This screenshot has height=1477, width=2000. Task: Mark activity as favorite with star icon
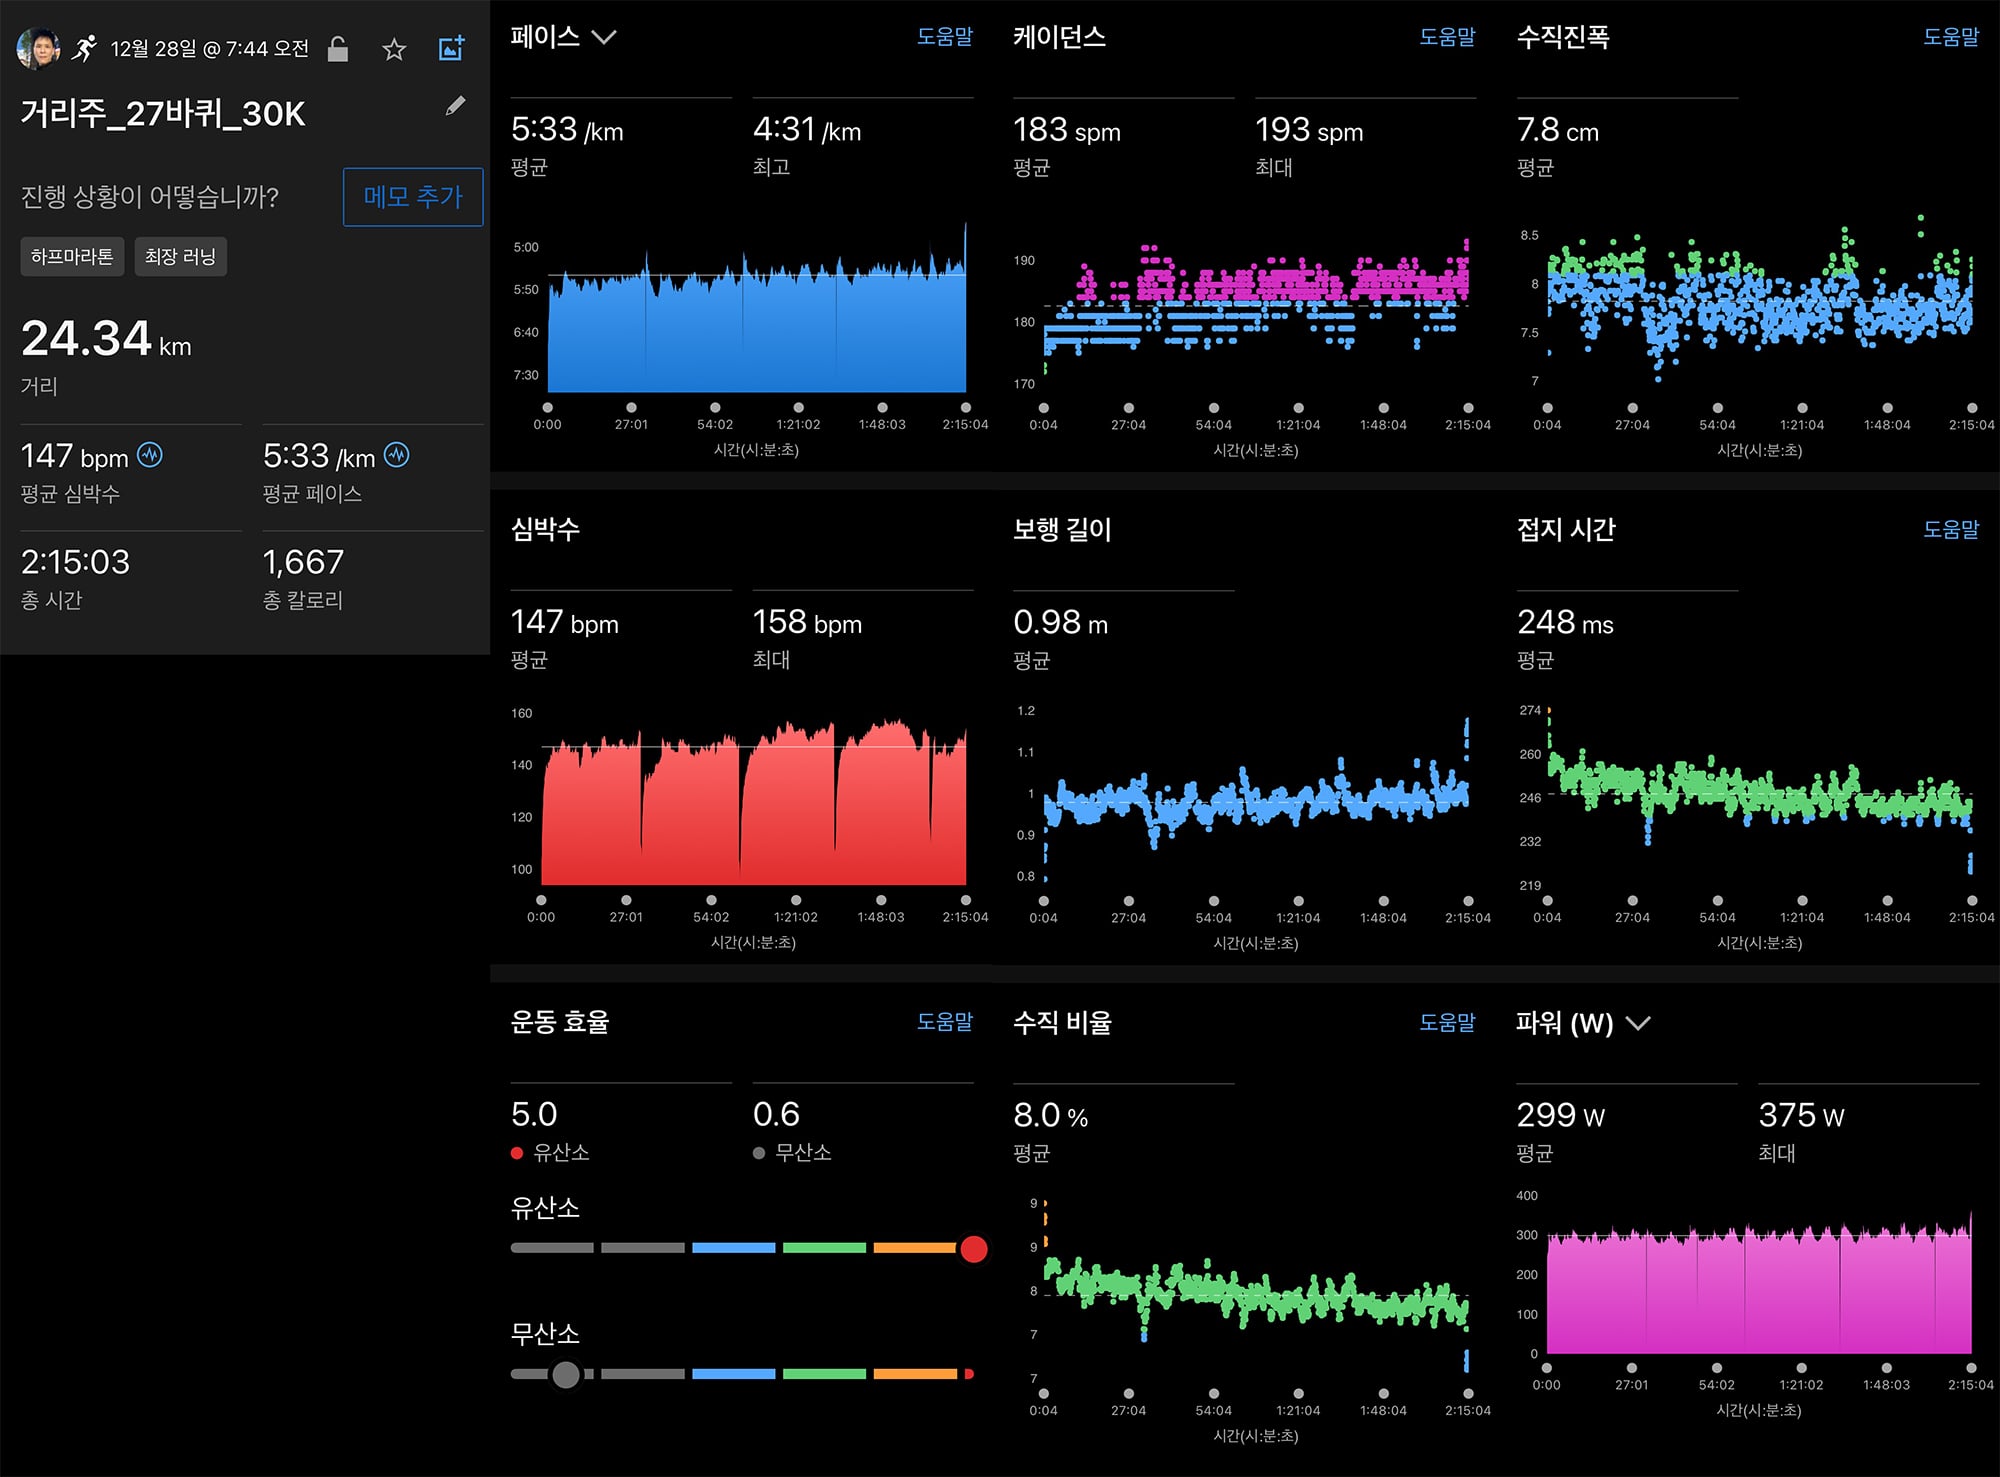click(394, 49)
